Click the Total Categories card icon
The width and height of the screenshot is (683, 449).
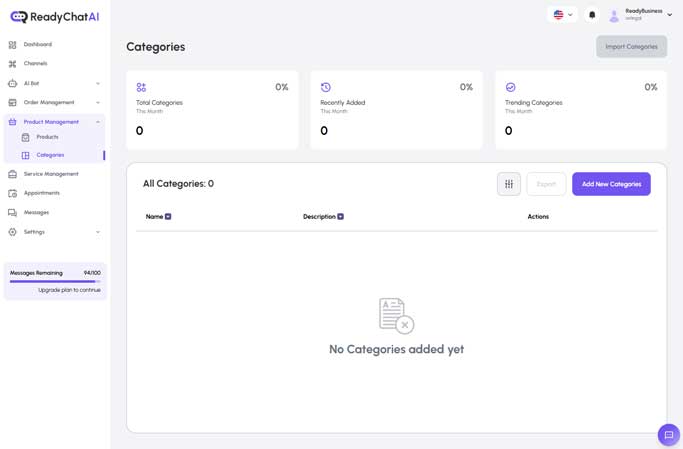click(141, 88)
